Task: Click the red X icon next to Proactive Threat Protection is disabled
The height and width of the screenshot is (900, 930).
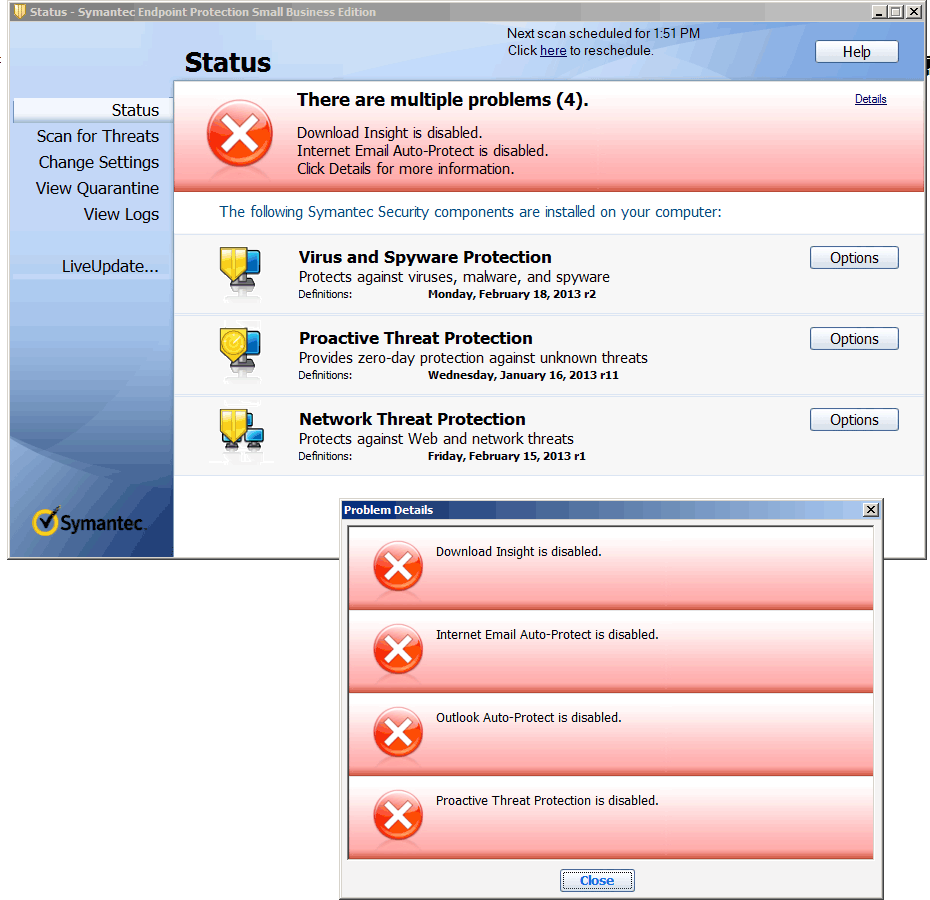Action: click(x=398, y=816)
